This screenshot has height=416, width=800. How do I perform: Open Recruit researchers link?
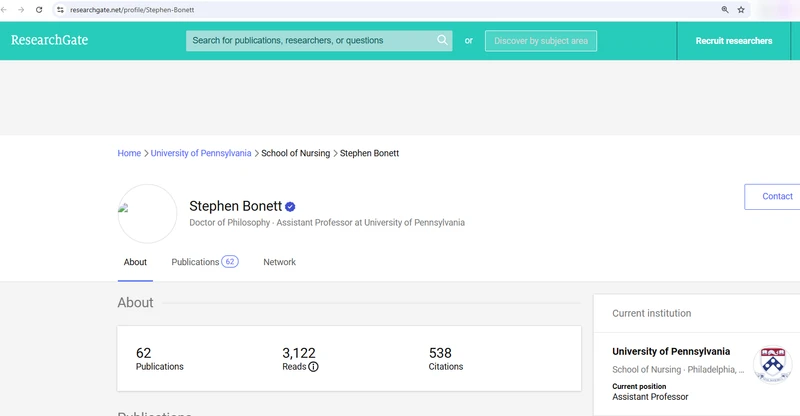click(x=734, y=41)
